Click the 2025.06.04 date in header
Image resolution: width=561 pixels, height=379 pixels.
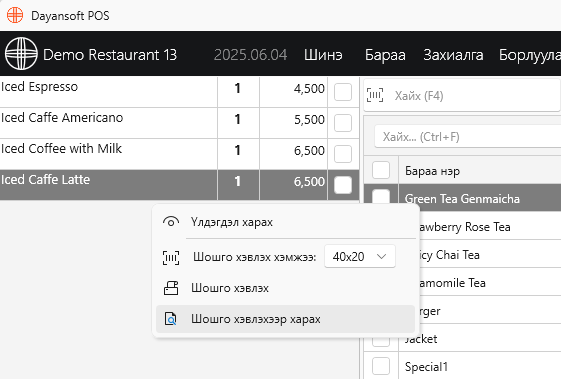pos(250,55)
